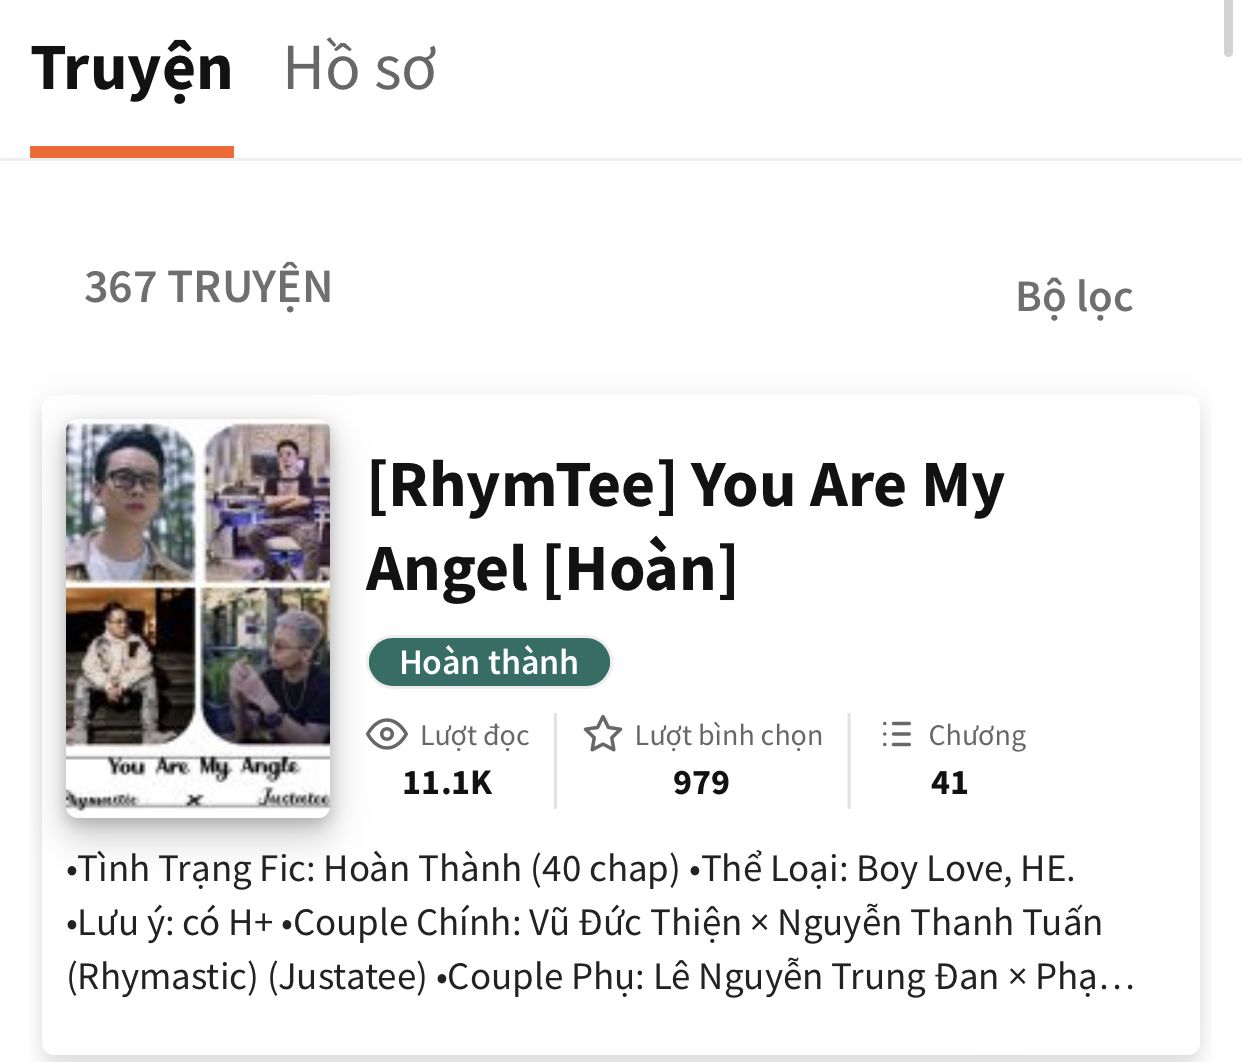Screen dimensions: 1242x1062
Task: Click the eye icon beside Lượt đọc
Action: click(386, 735)
